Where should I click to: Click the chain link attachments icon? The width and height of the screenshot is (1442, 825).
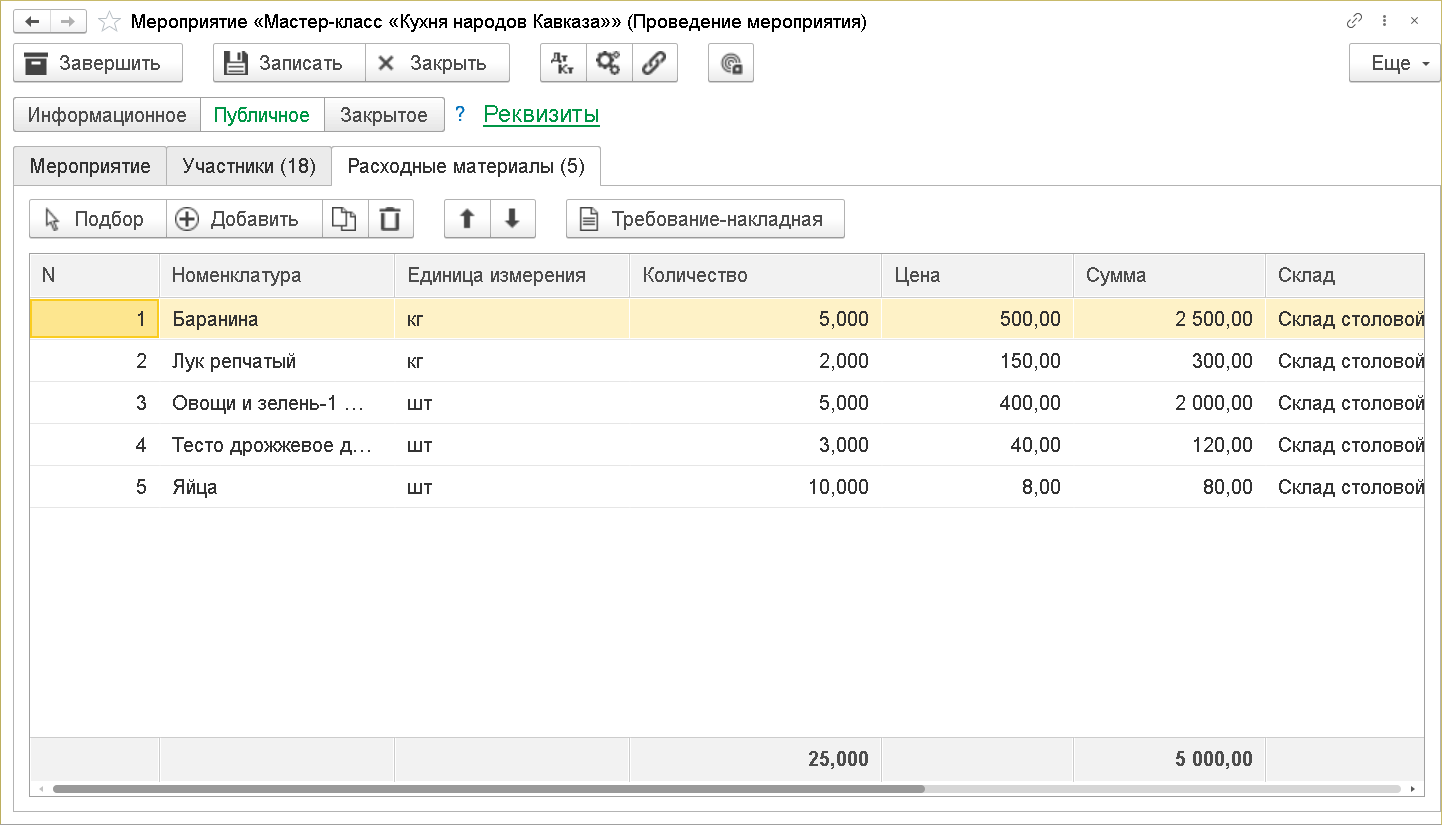point(654,63)
